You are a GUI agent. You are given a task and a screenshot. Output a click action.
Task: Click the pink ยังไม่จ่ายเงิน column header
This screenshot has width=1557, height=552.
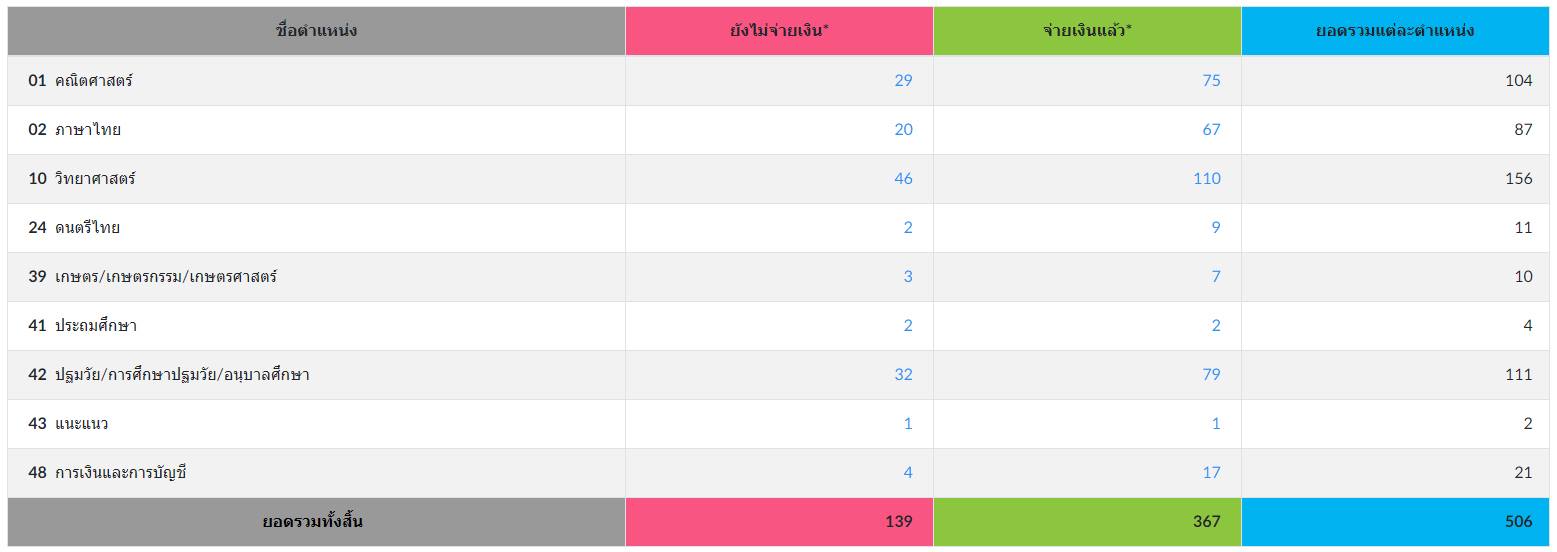(x=779, y=30)
